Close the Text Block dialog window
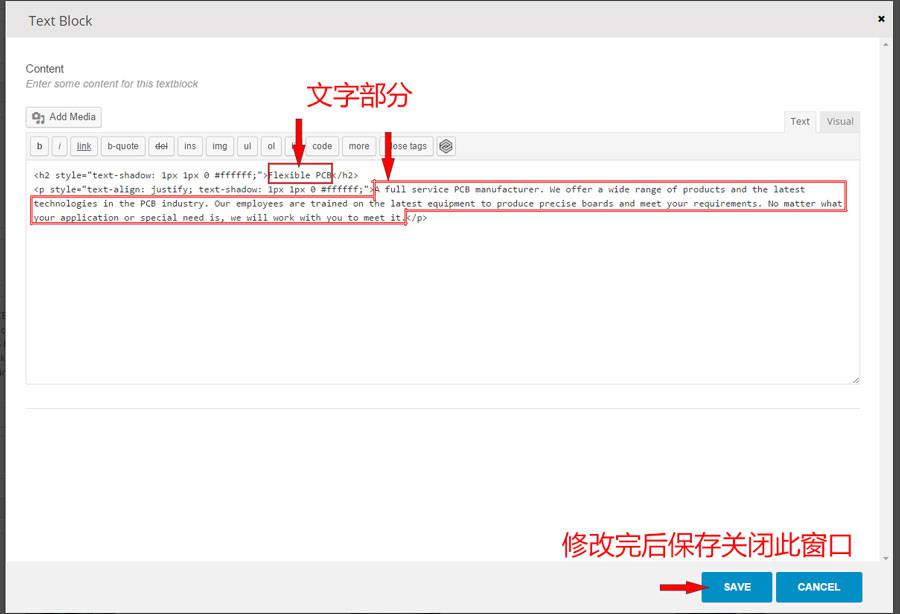900x614 pixels. (x=881, y=18)
